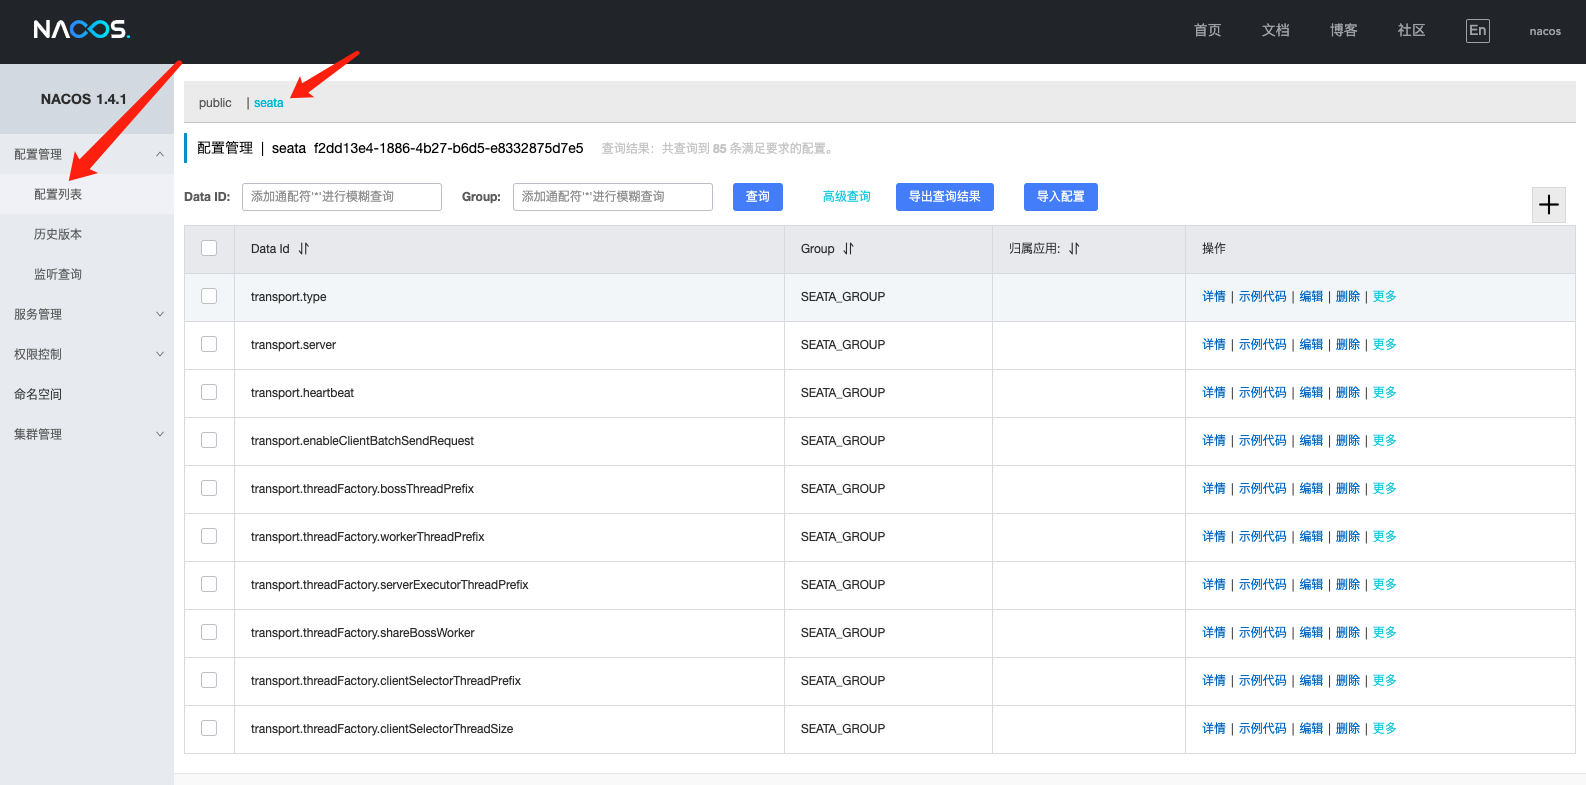Click 示例代码 for clientSelectorThreadPrefix row
Screen dimensions: 1586x785
click(1263, 681)
